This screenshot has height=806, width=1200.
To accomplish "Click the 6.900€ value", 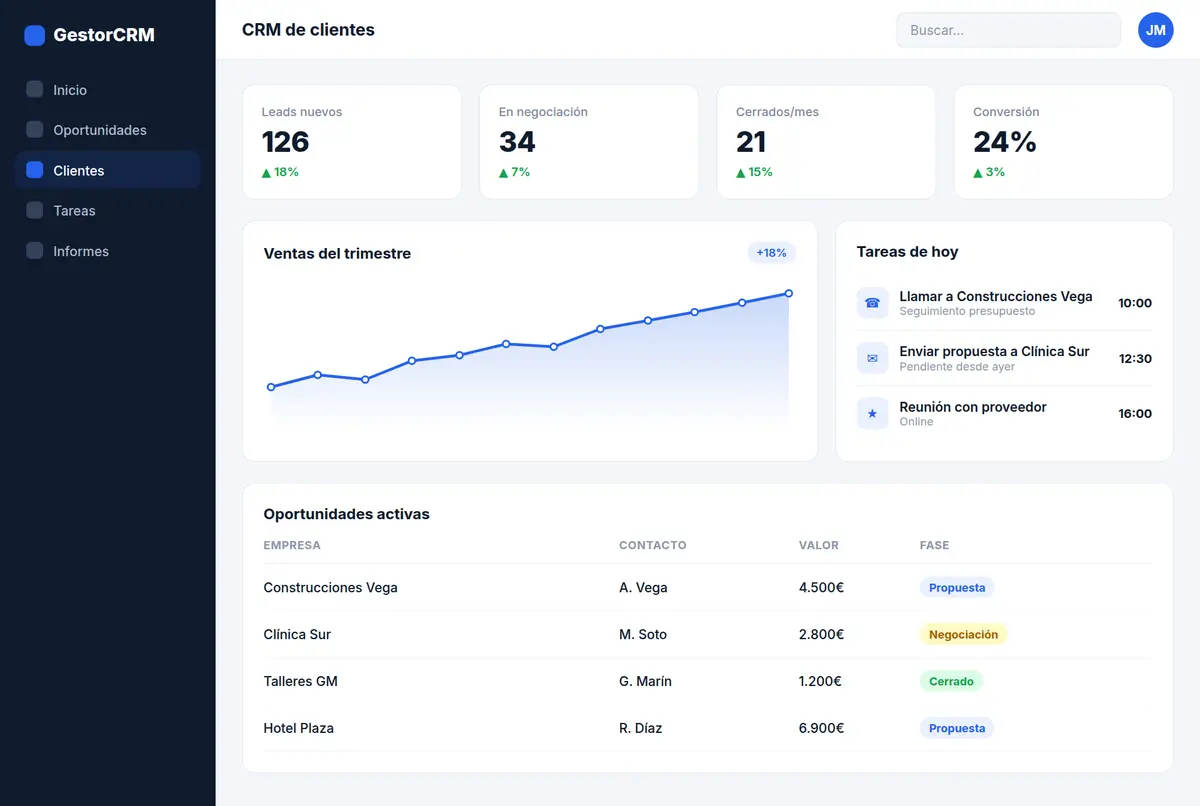I will [x=821, y=728].
